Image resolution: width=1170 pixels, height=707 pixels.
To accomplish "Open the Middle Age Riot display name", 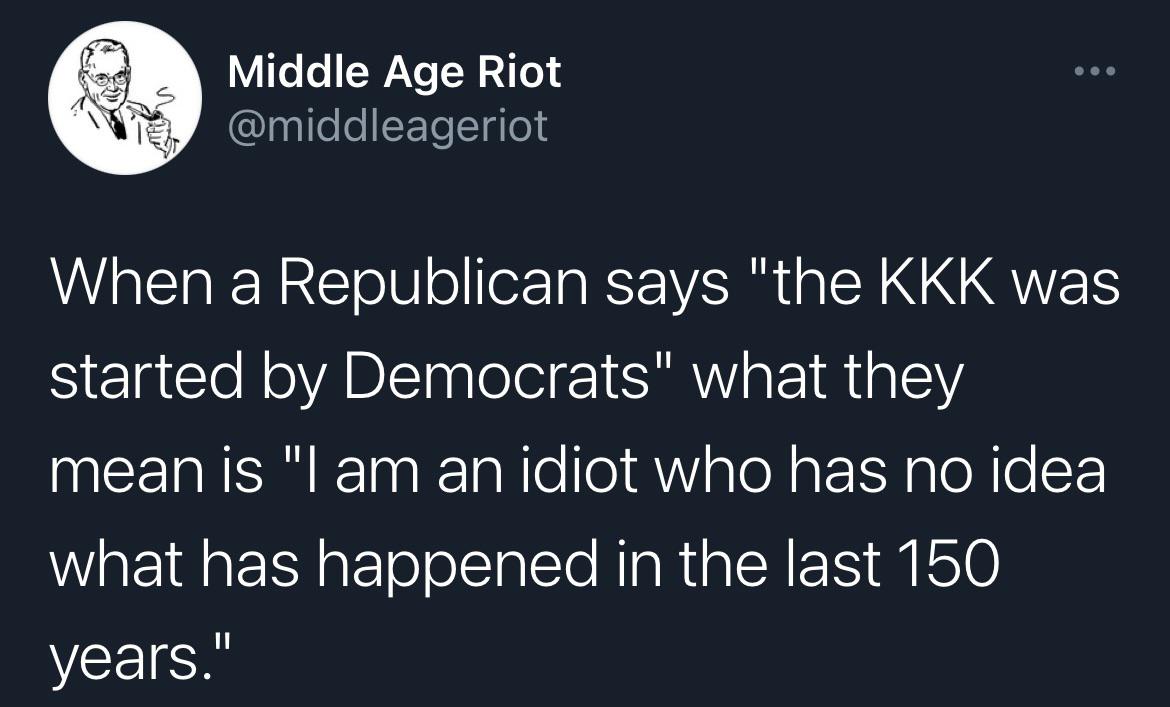I will (x=395, y=72).
